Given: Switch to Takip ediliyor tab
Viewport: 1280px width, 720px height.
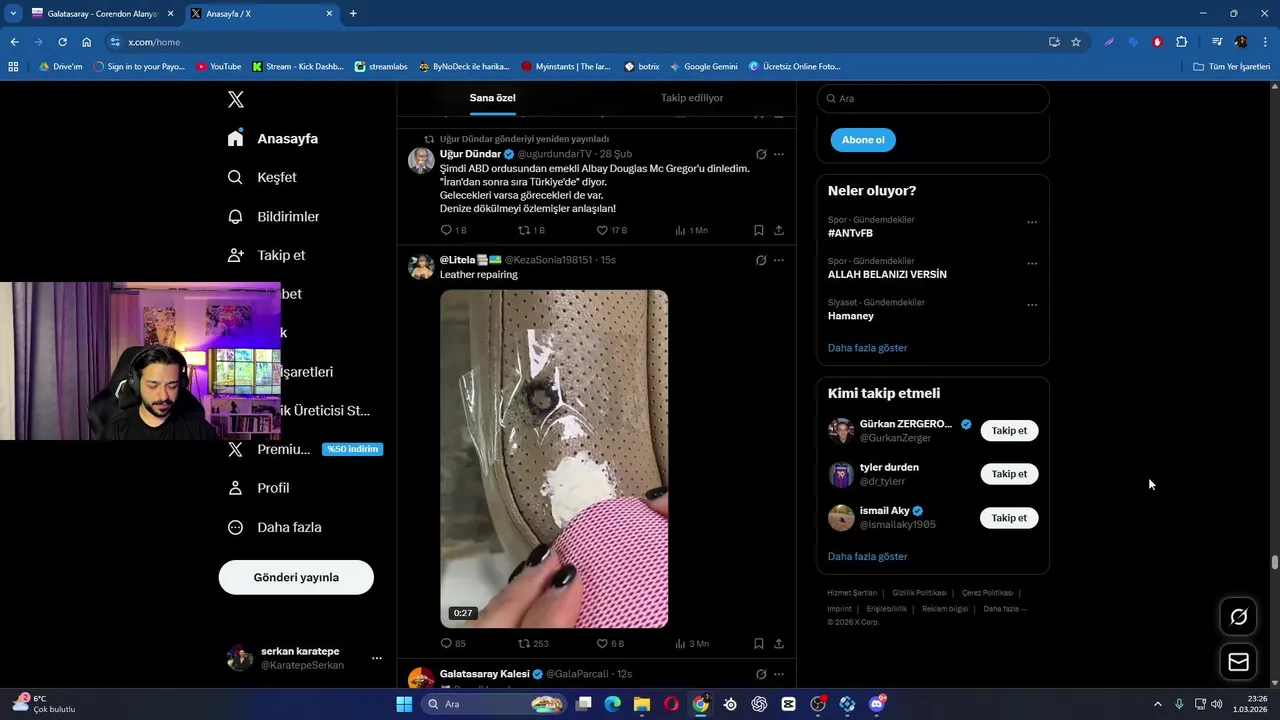Looking at the screenshot, I should point(692,98).
